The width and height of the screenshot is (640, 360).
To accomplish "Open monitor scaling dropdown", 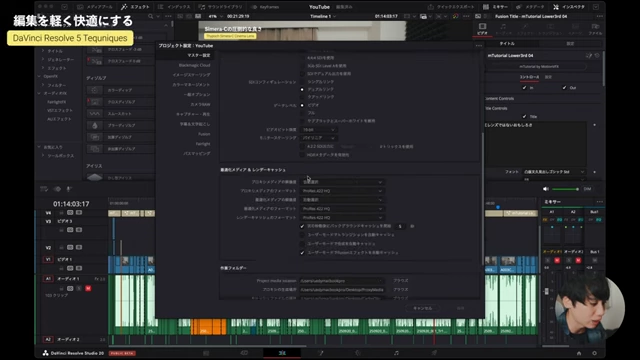I will point(318,138).
